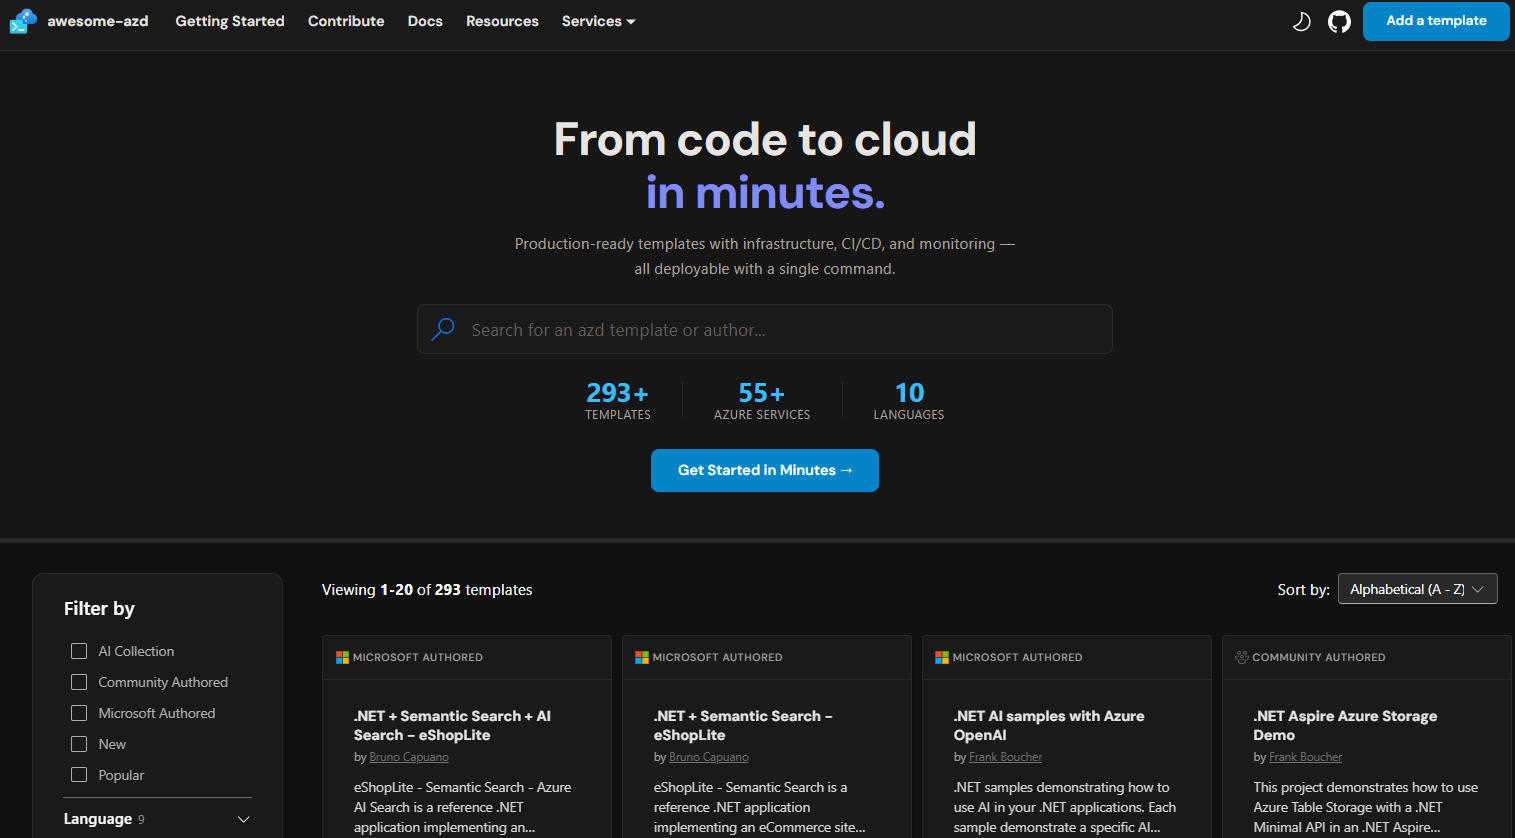Enable the New filter checkbox

(x=79, y=744)
